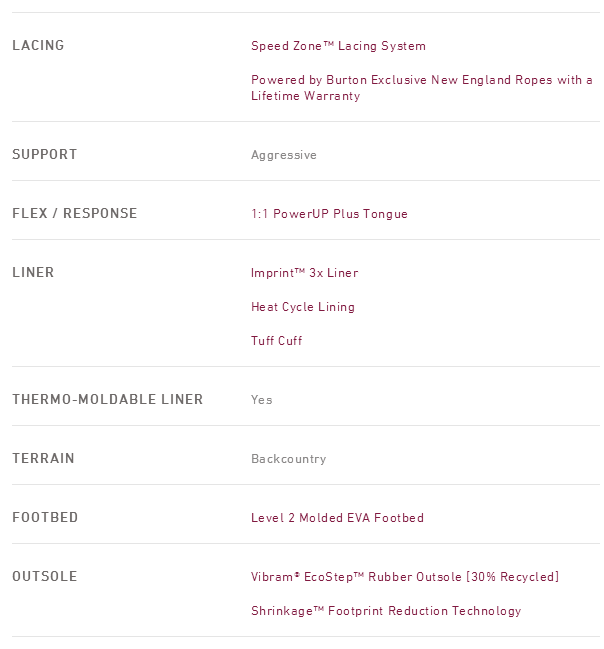
Task: Click the Aggressive support value
Action: (283, 155)
